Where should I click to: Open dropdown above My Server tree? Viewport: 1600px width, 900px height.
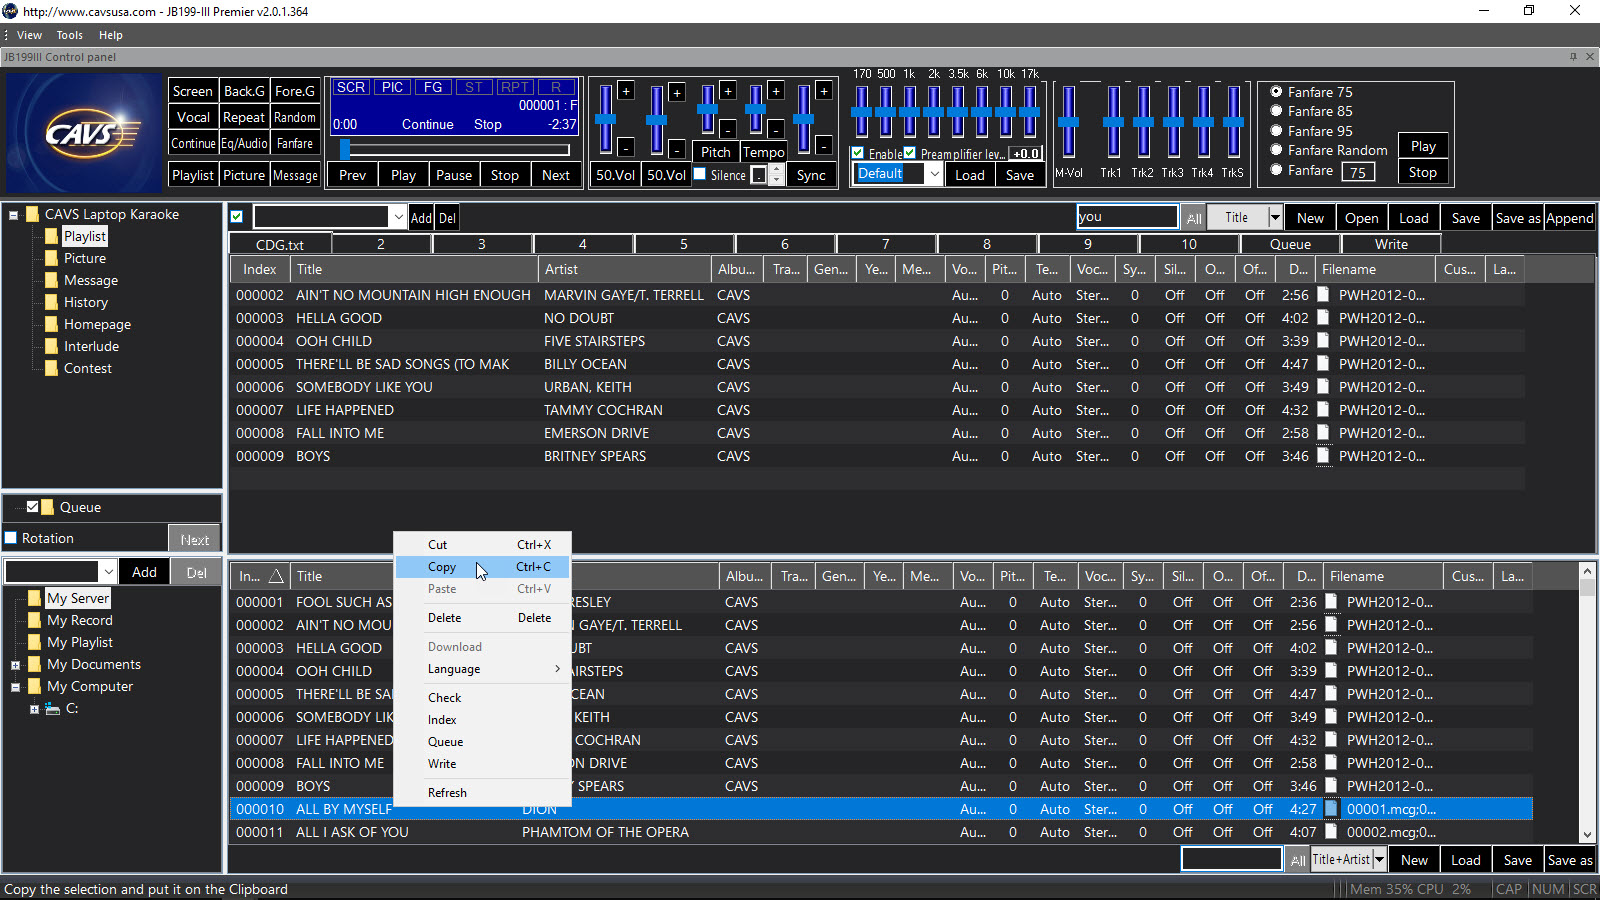108,572
